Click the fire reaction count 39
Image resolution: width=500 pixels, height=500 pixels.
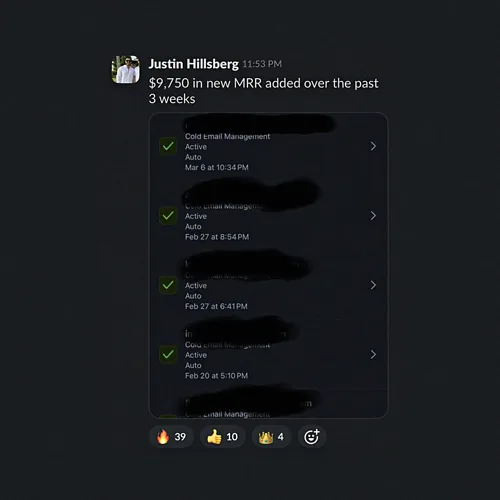180,437
